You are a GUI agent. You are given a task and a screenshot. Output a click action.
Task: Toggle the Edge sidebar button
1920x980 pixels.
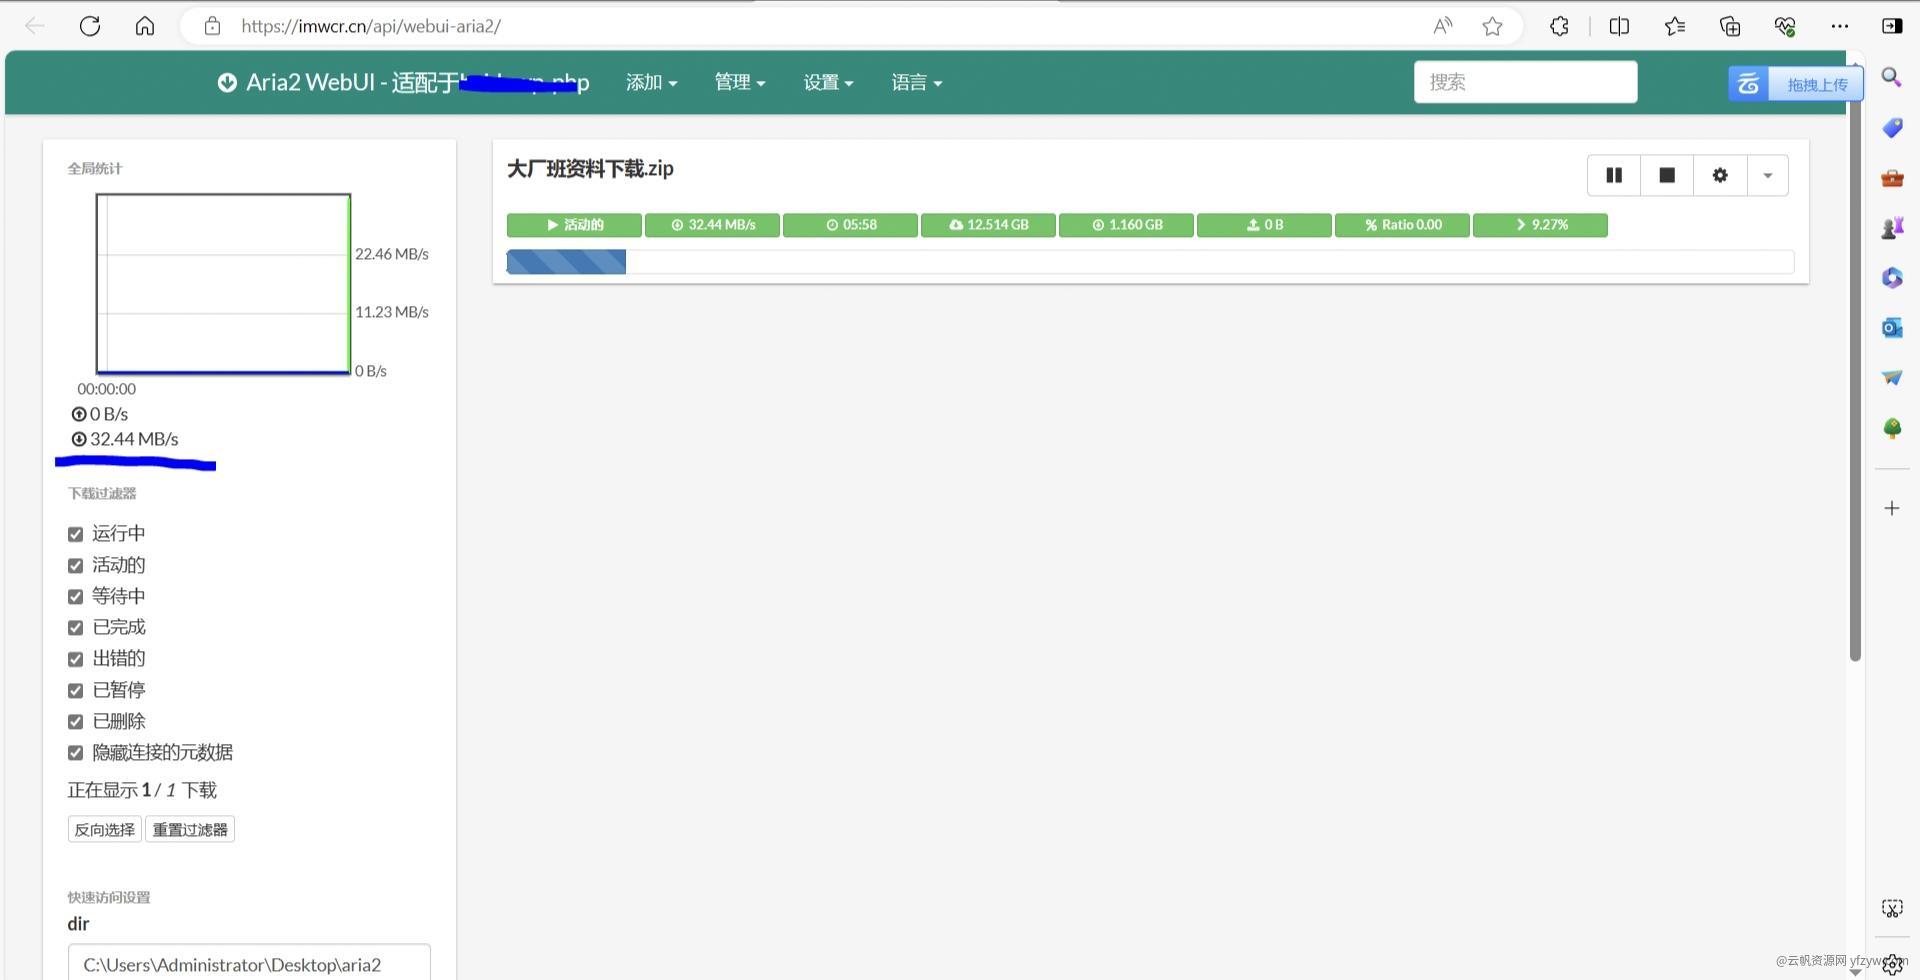(x=1892, y=26)
